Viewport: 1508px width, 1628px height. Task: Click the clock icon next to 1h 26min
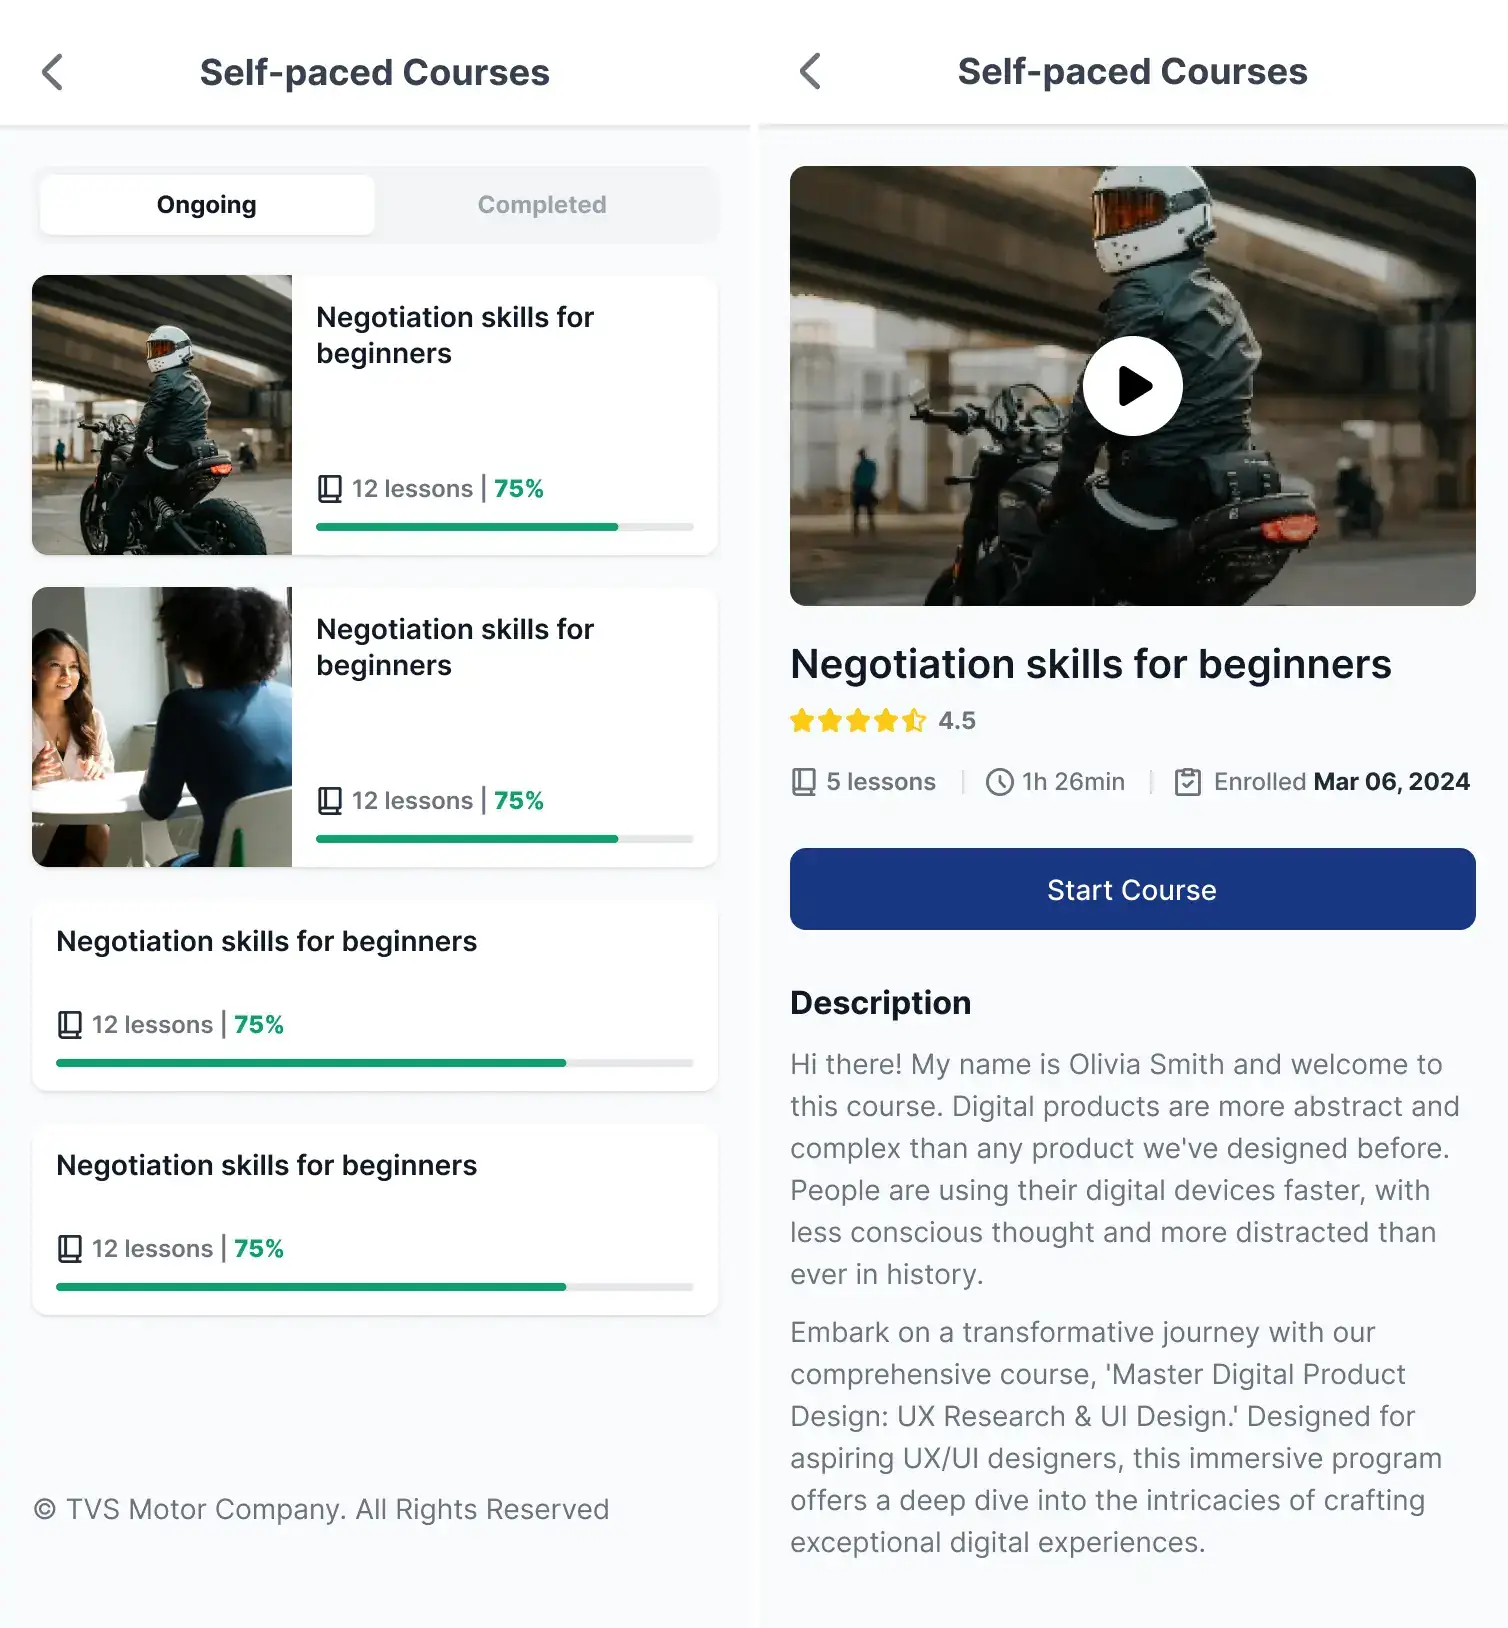click(x=999, y=782)
